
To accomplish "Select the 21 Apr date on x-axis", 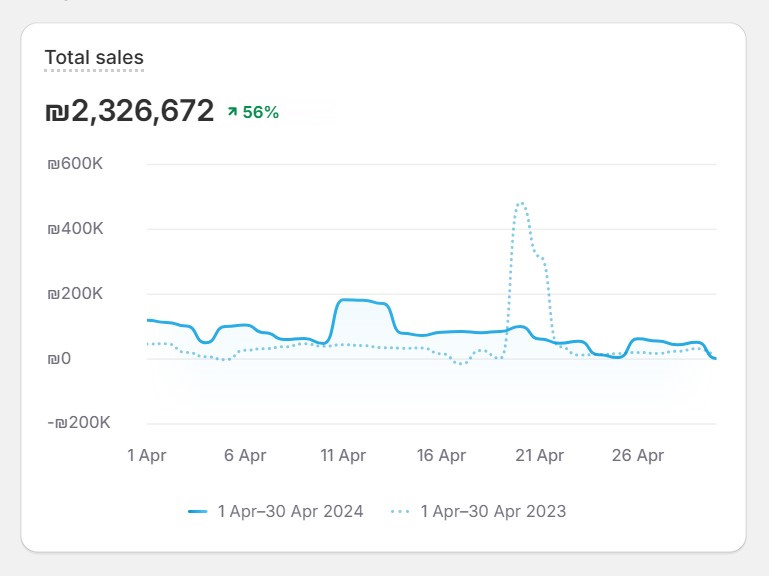I will [x=539, y=455].
